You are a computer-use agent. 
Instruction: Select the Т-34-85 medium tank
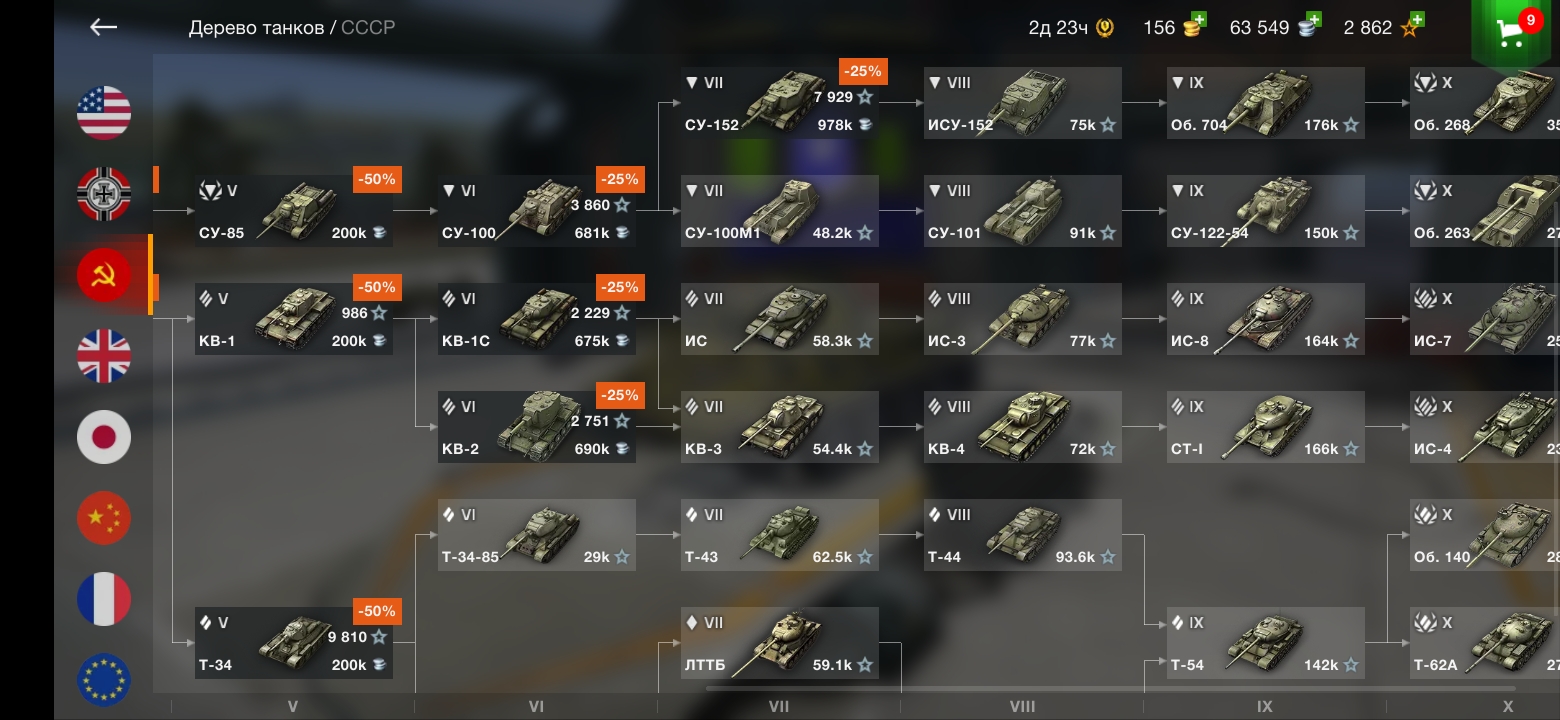537,535
